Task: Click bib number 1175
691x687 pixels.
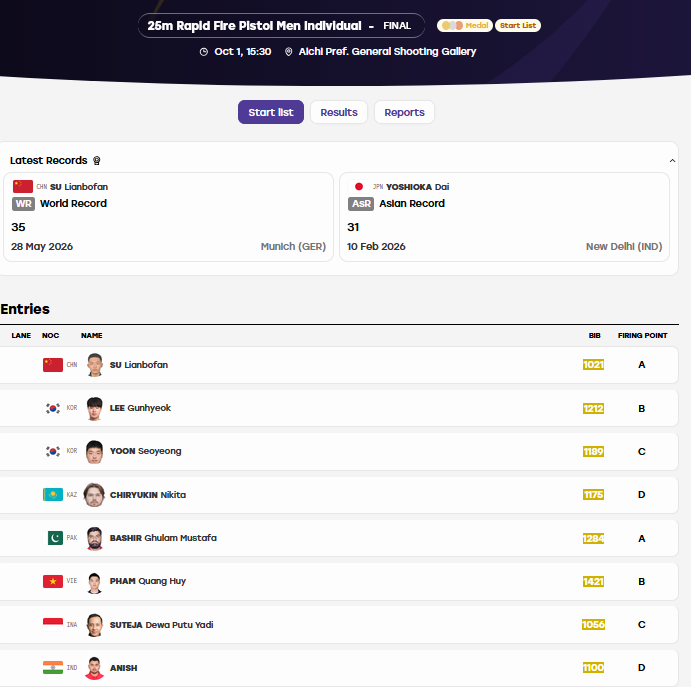Action: 593,495
